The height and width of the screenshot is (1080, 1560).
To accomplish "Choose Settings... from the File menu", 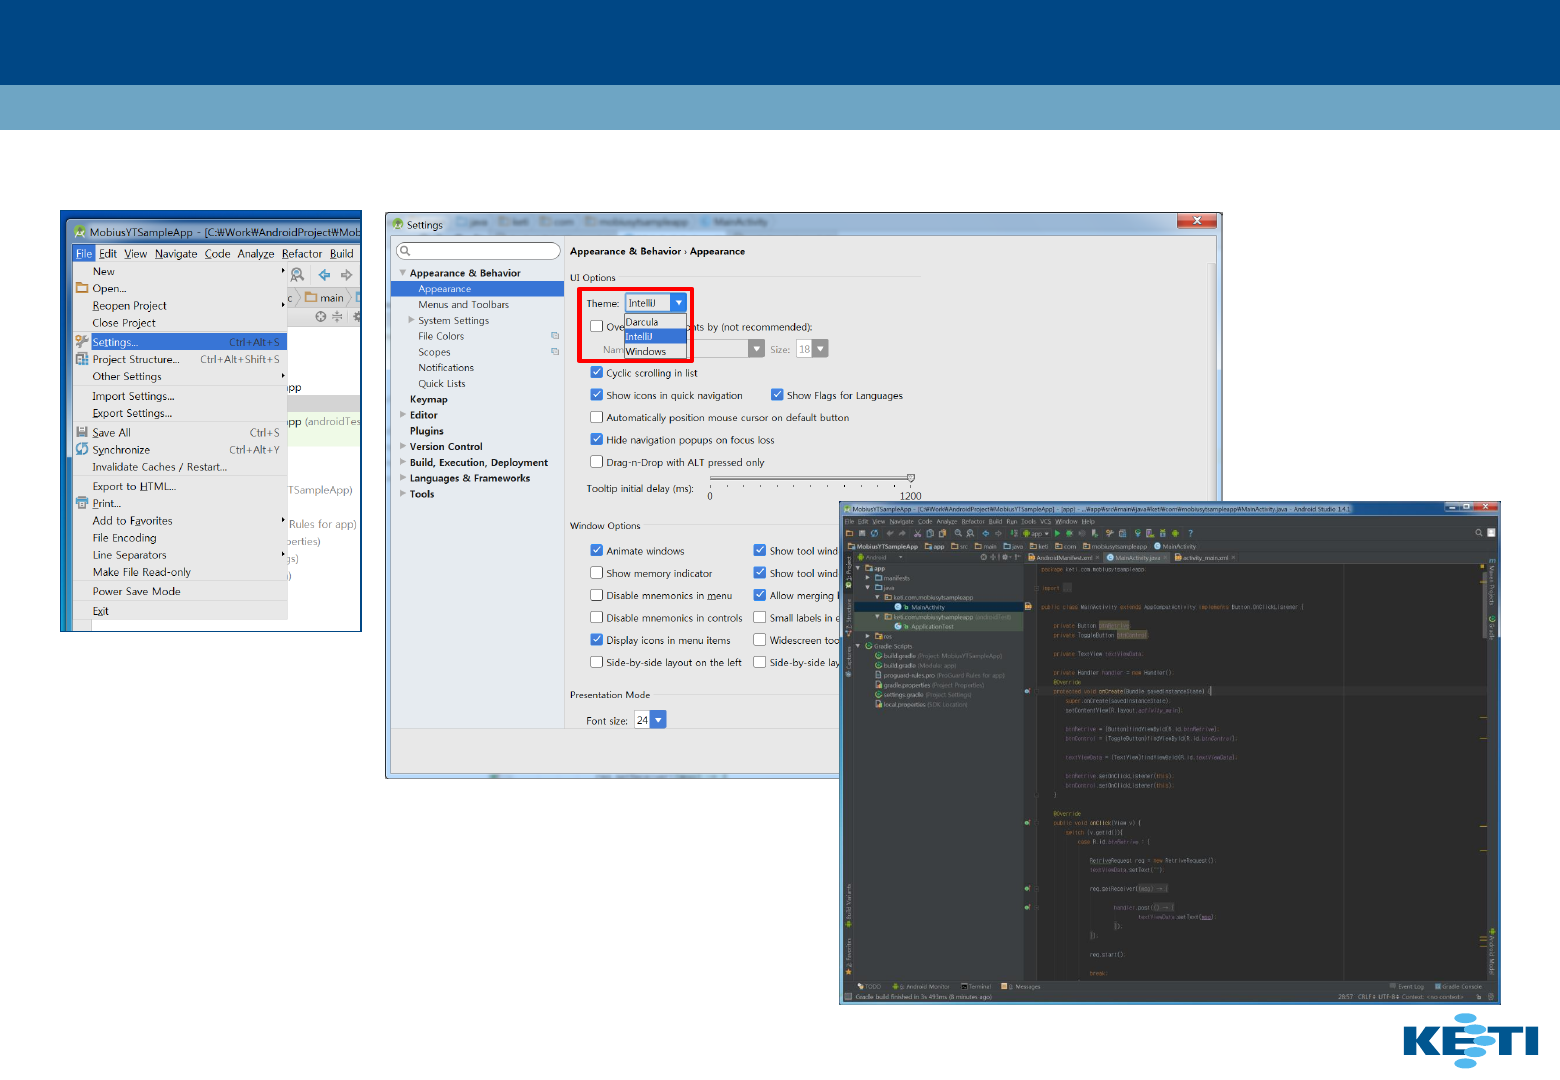I will 180,342.
